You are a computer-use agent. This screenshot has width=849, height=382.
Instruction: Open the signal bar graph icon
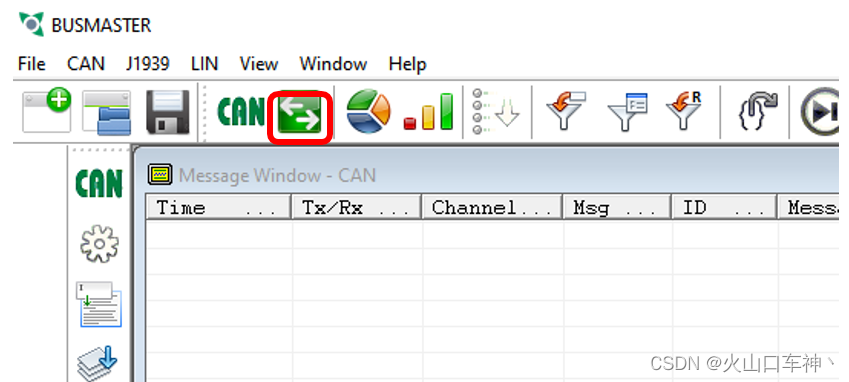(428, 112)
